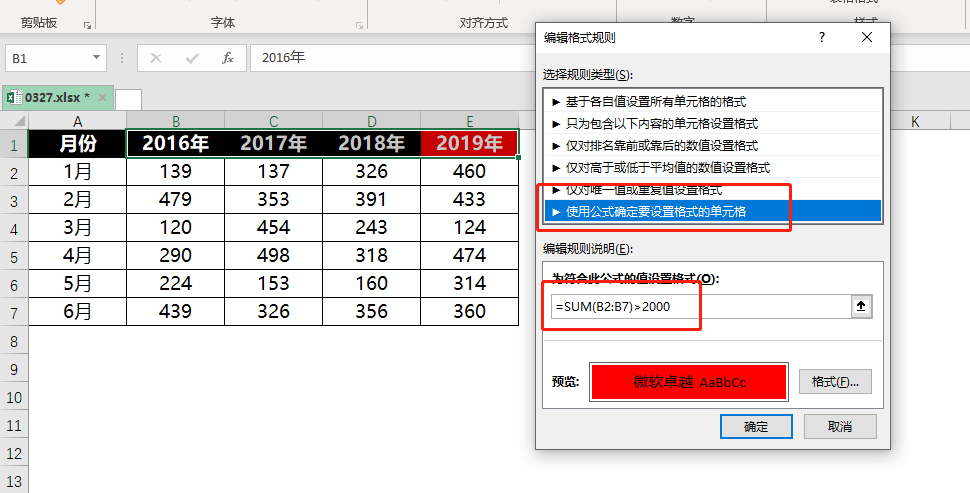Confirm the rule with 确定
Image resolution: width=970 pixels, height=493 pixels.
coord(756,426)
